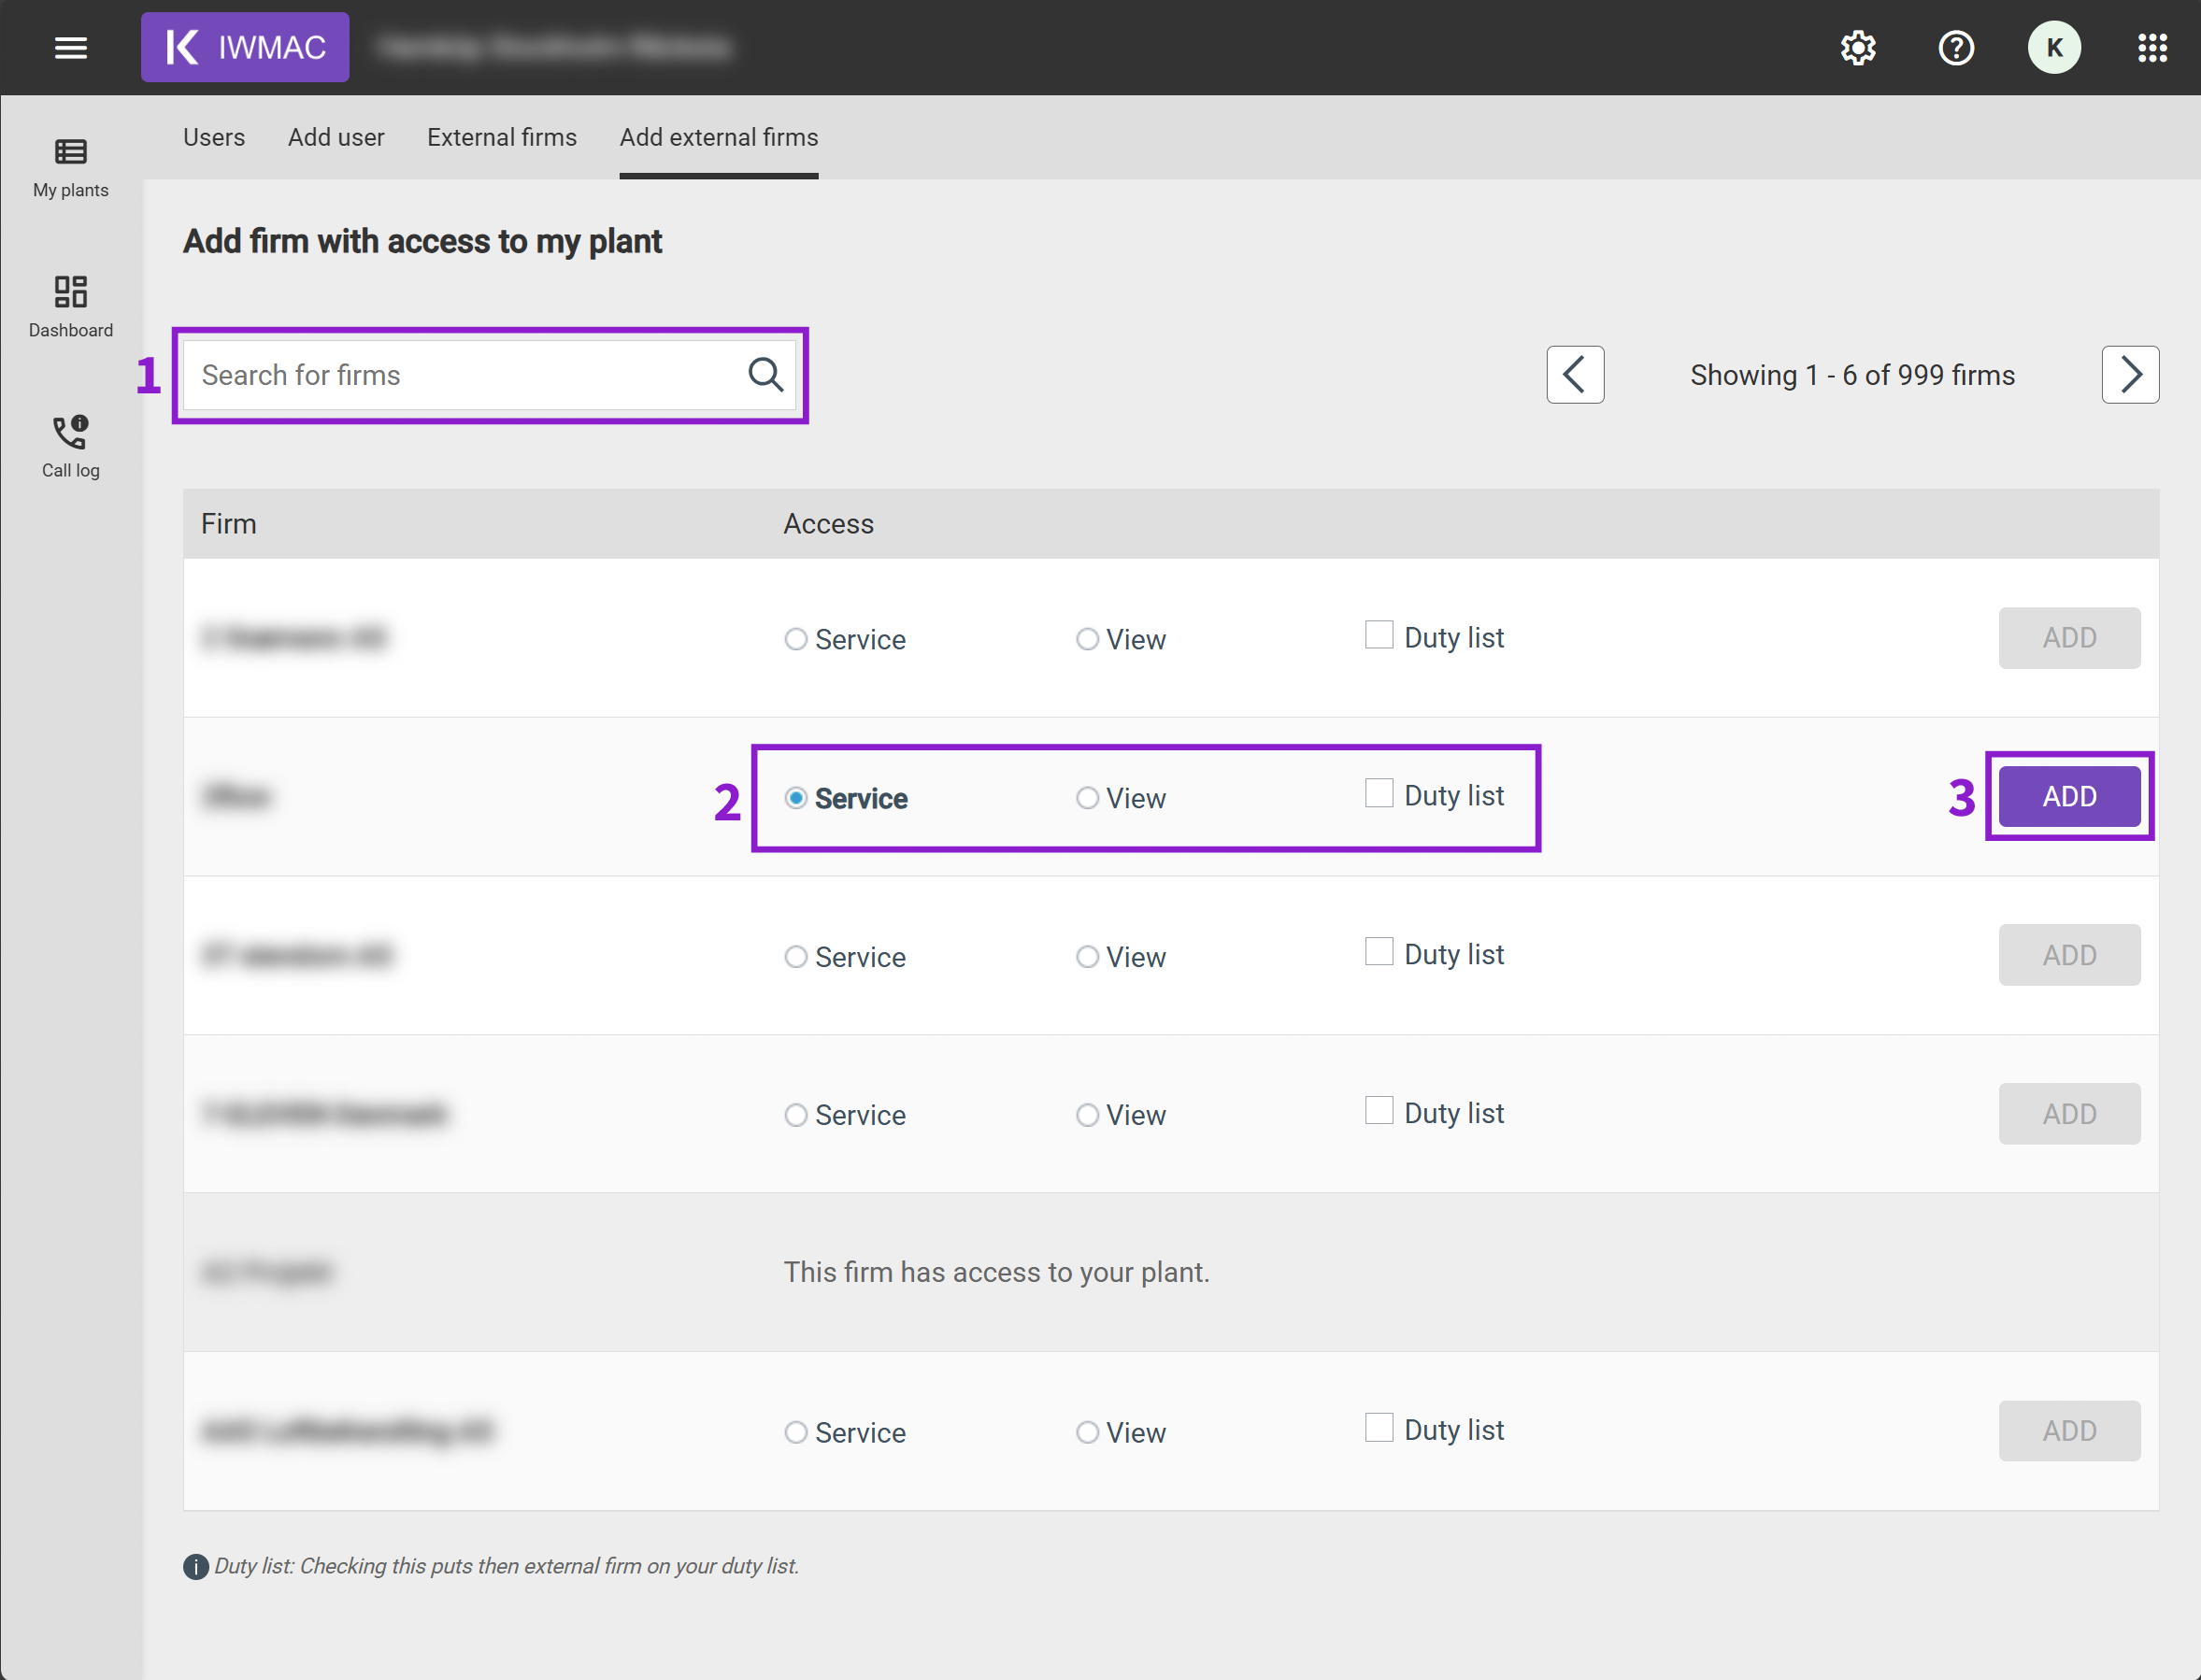Click the Firm column header
Image resolution: width=2201 pixels, height=1680 pixels.
[x=229, y=524]
